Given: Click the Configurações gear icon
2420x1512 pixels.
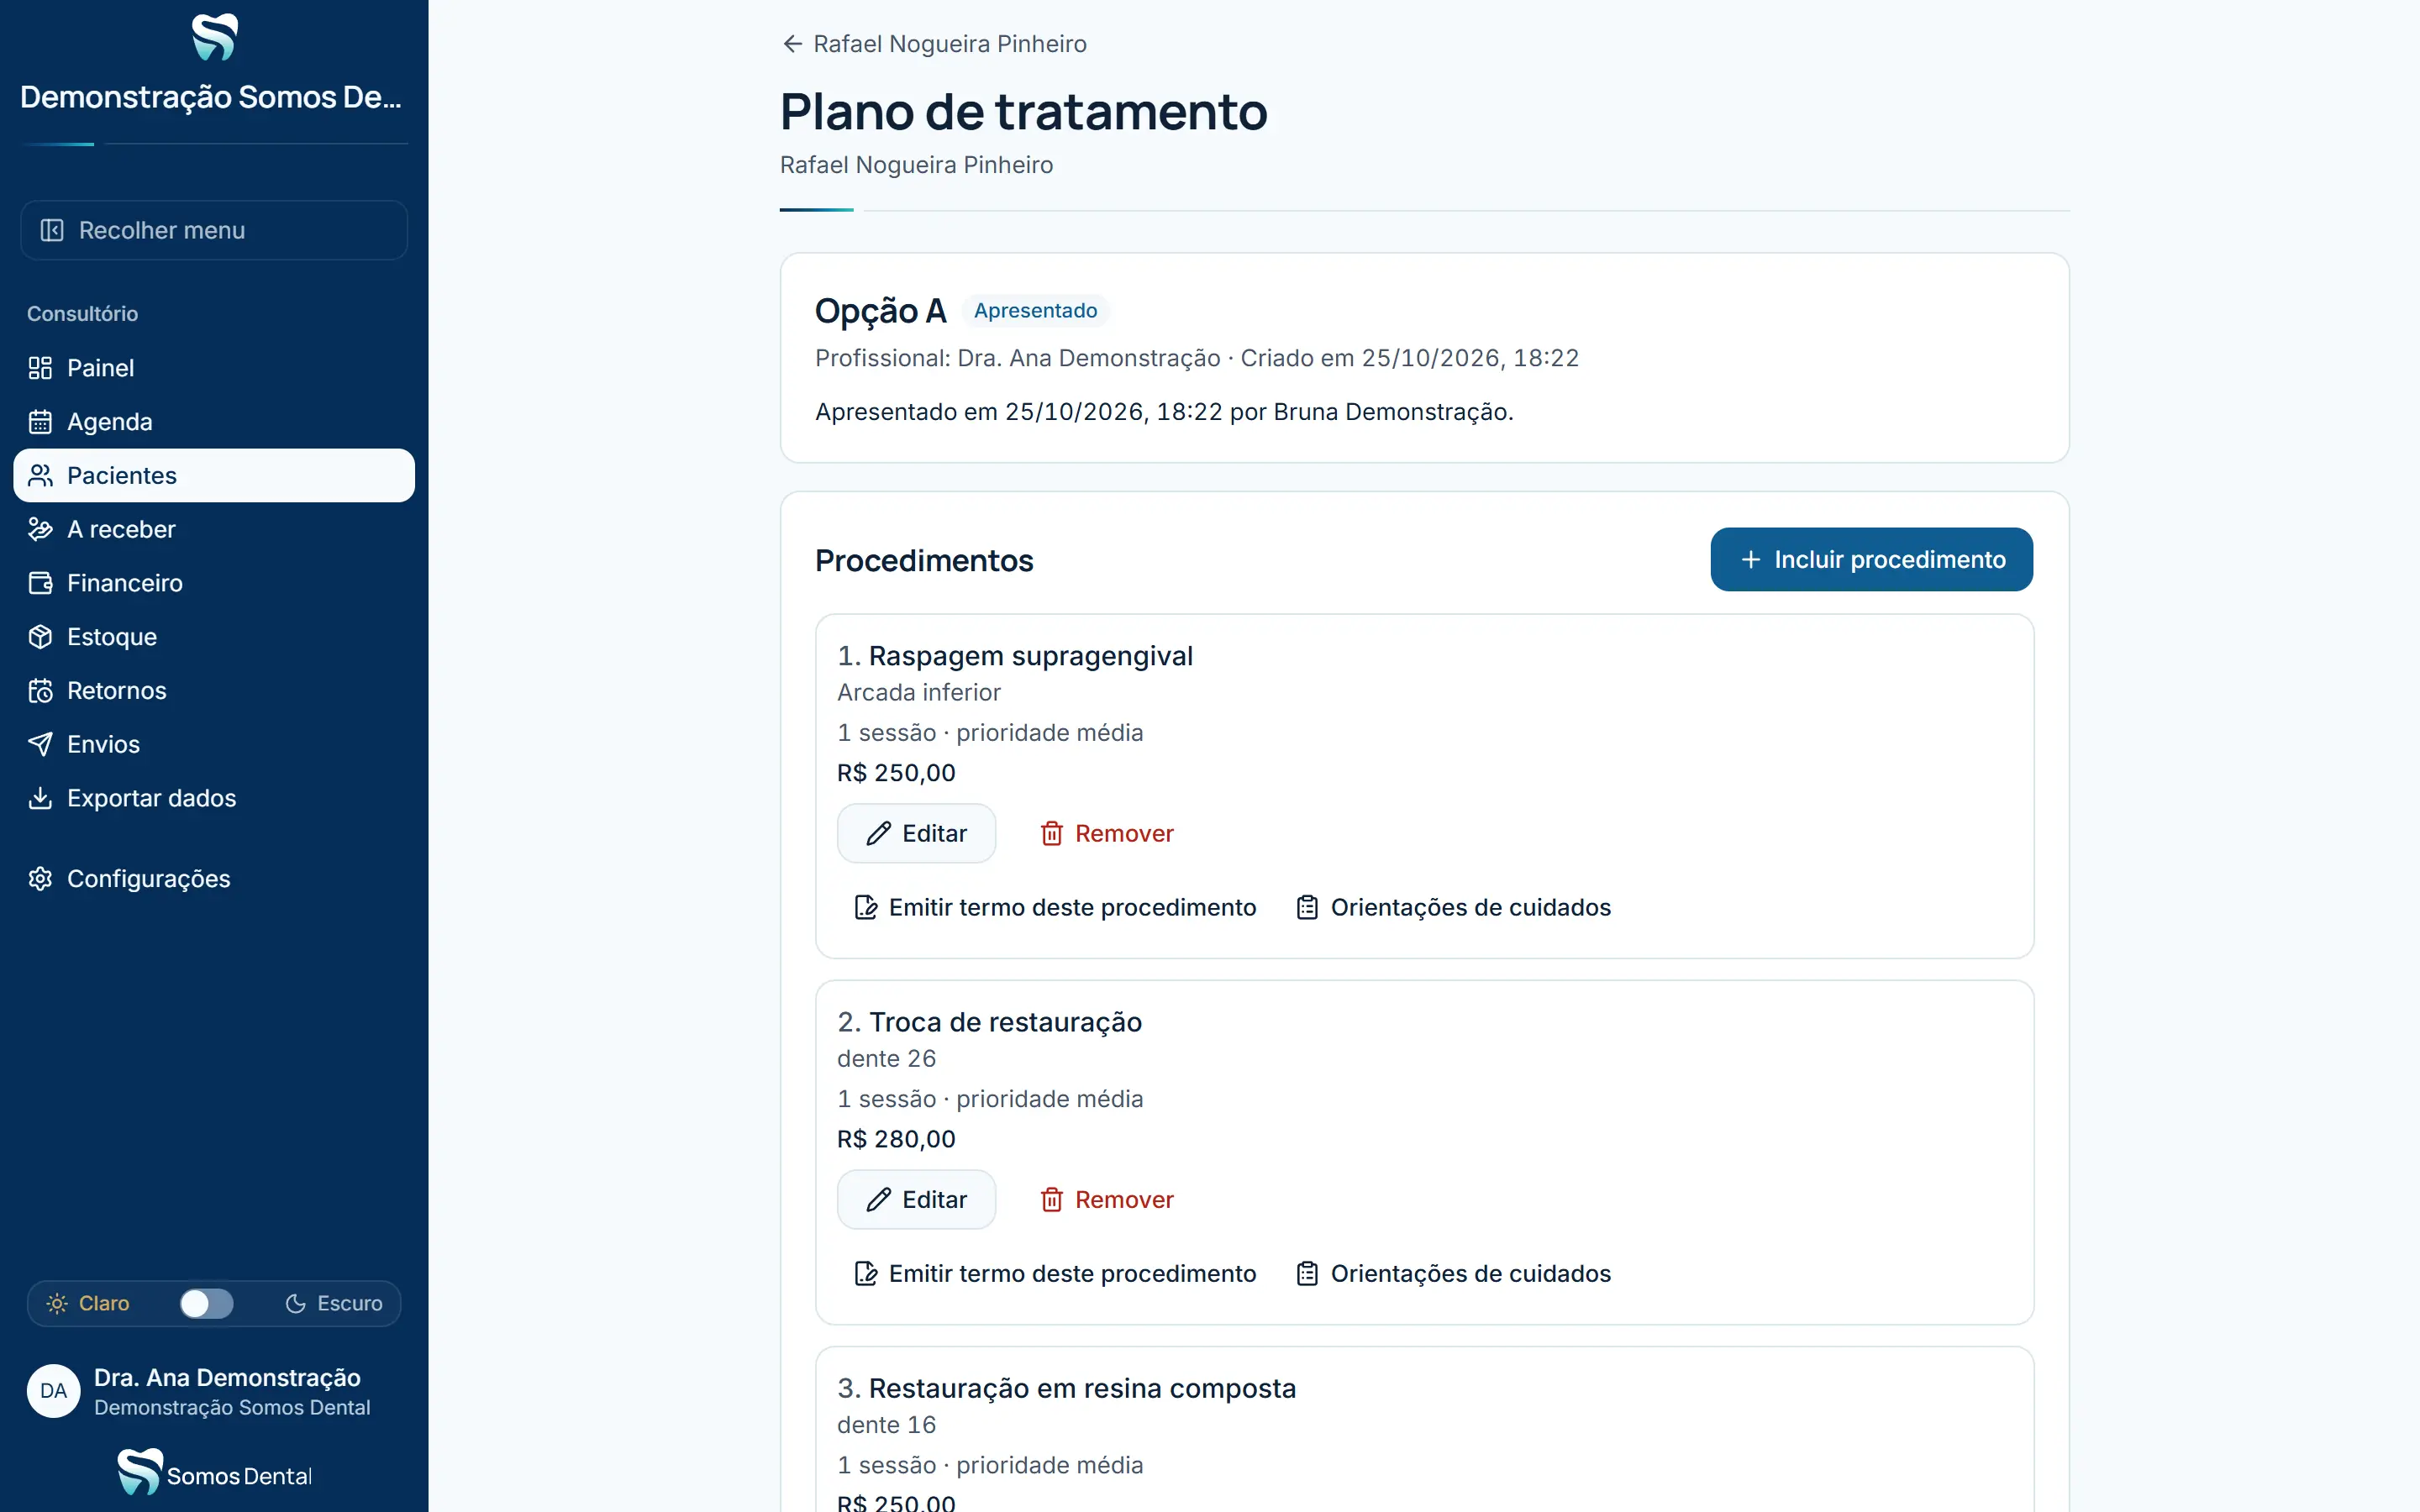Looking at the screenshot, I should (x=40, y=879).
